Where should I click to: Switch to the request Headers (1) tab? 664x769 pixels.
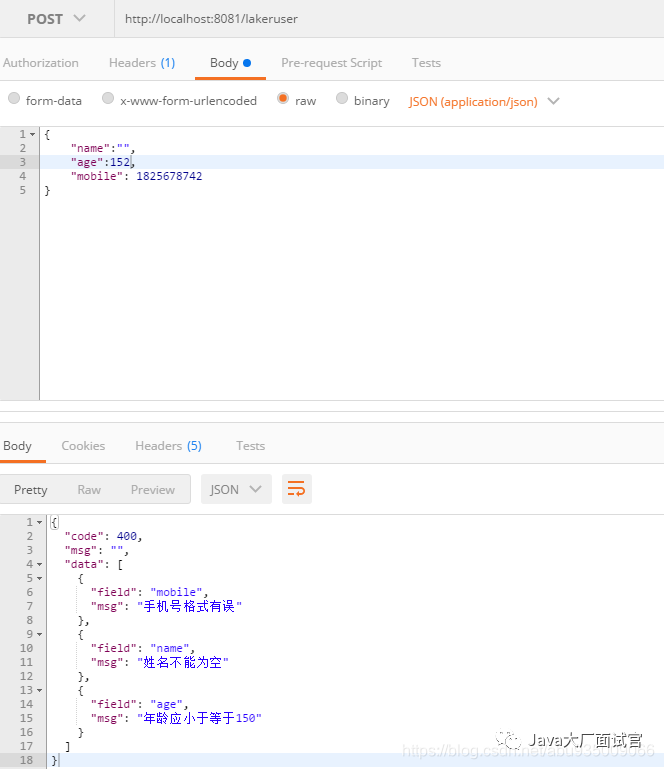tap(142, 63)
